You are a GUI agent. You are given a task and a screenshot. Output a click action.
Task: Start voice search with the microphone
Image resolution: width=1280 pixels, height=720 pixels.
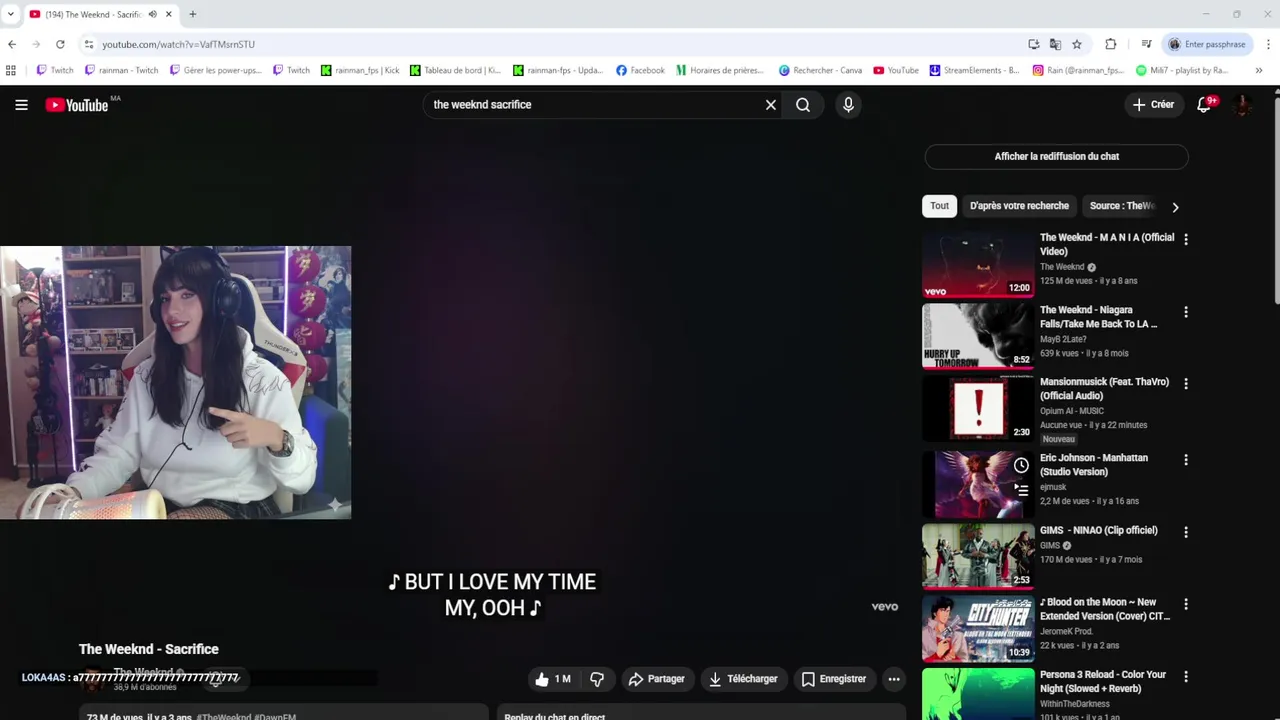coord(848,105)
